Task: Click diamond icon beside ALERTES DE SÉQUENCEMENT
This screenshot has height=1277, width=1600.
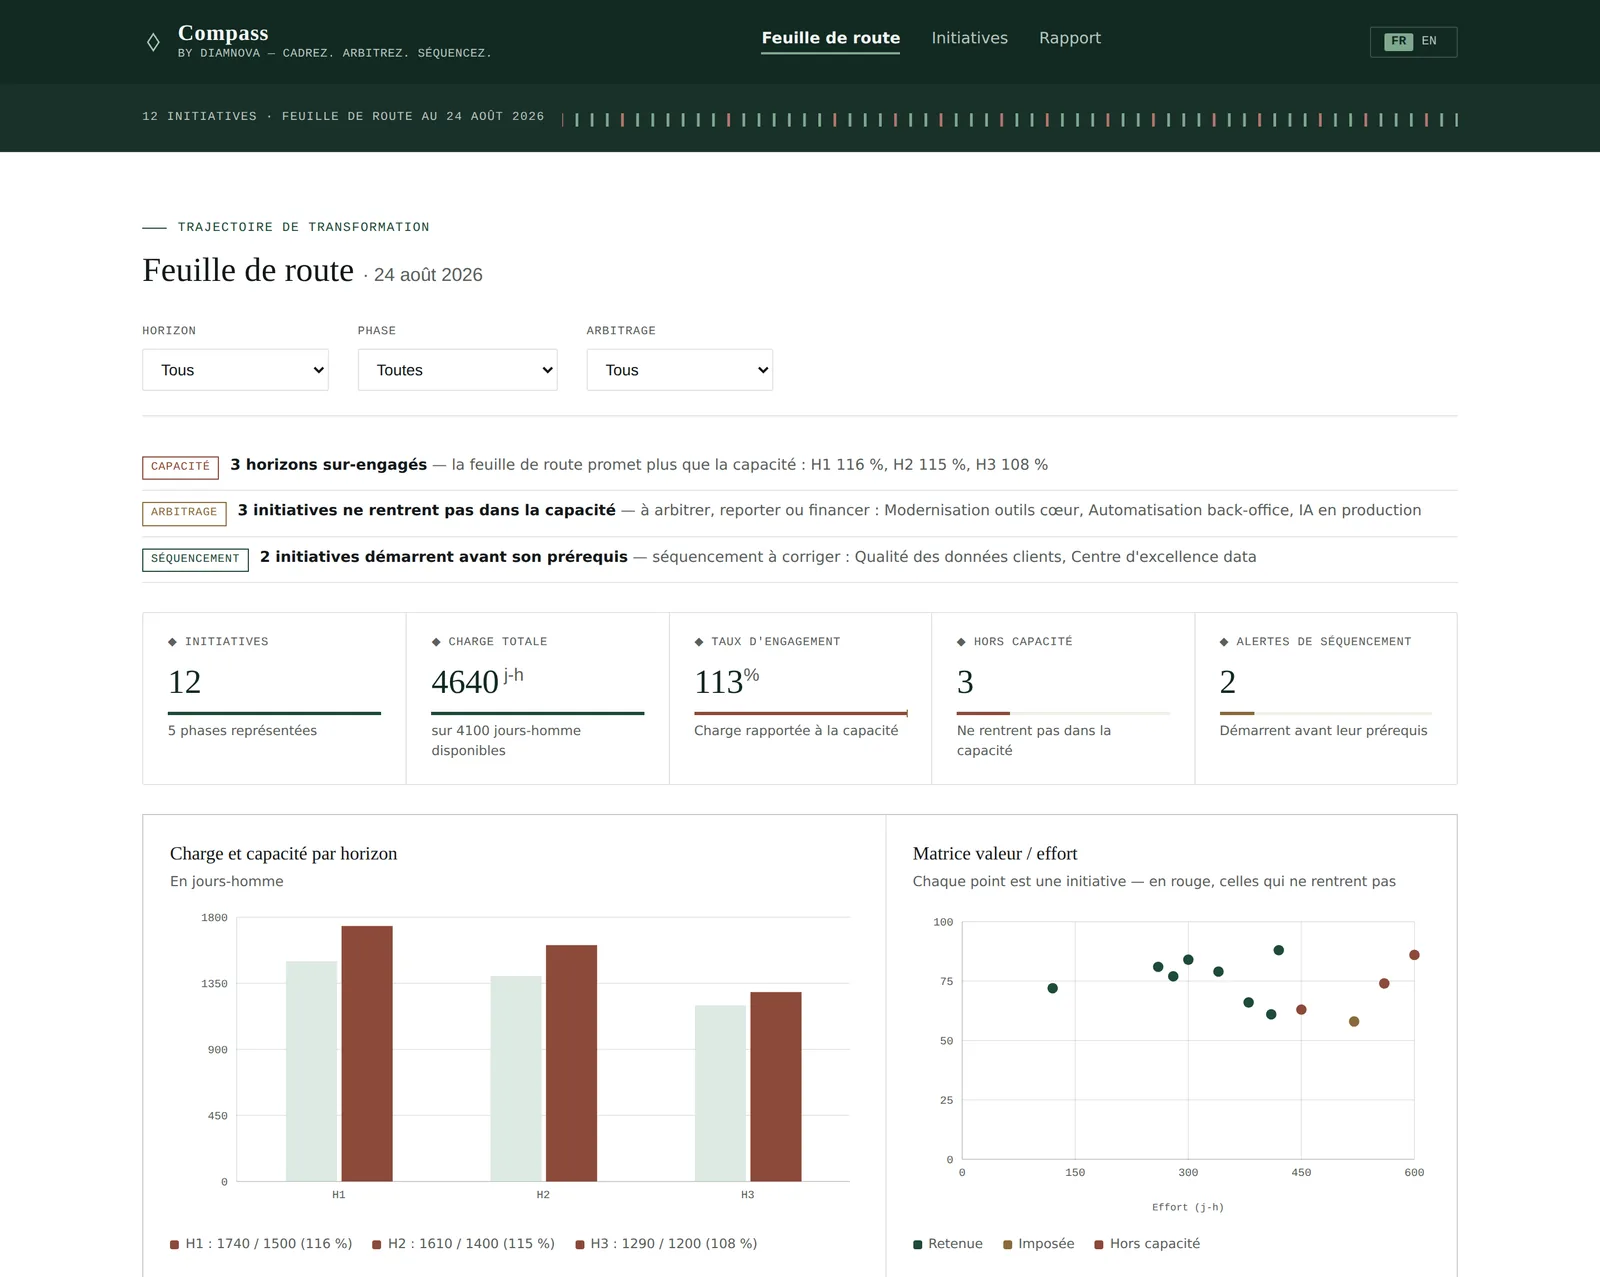Action: click(1224, 642)
